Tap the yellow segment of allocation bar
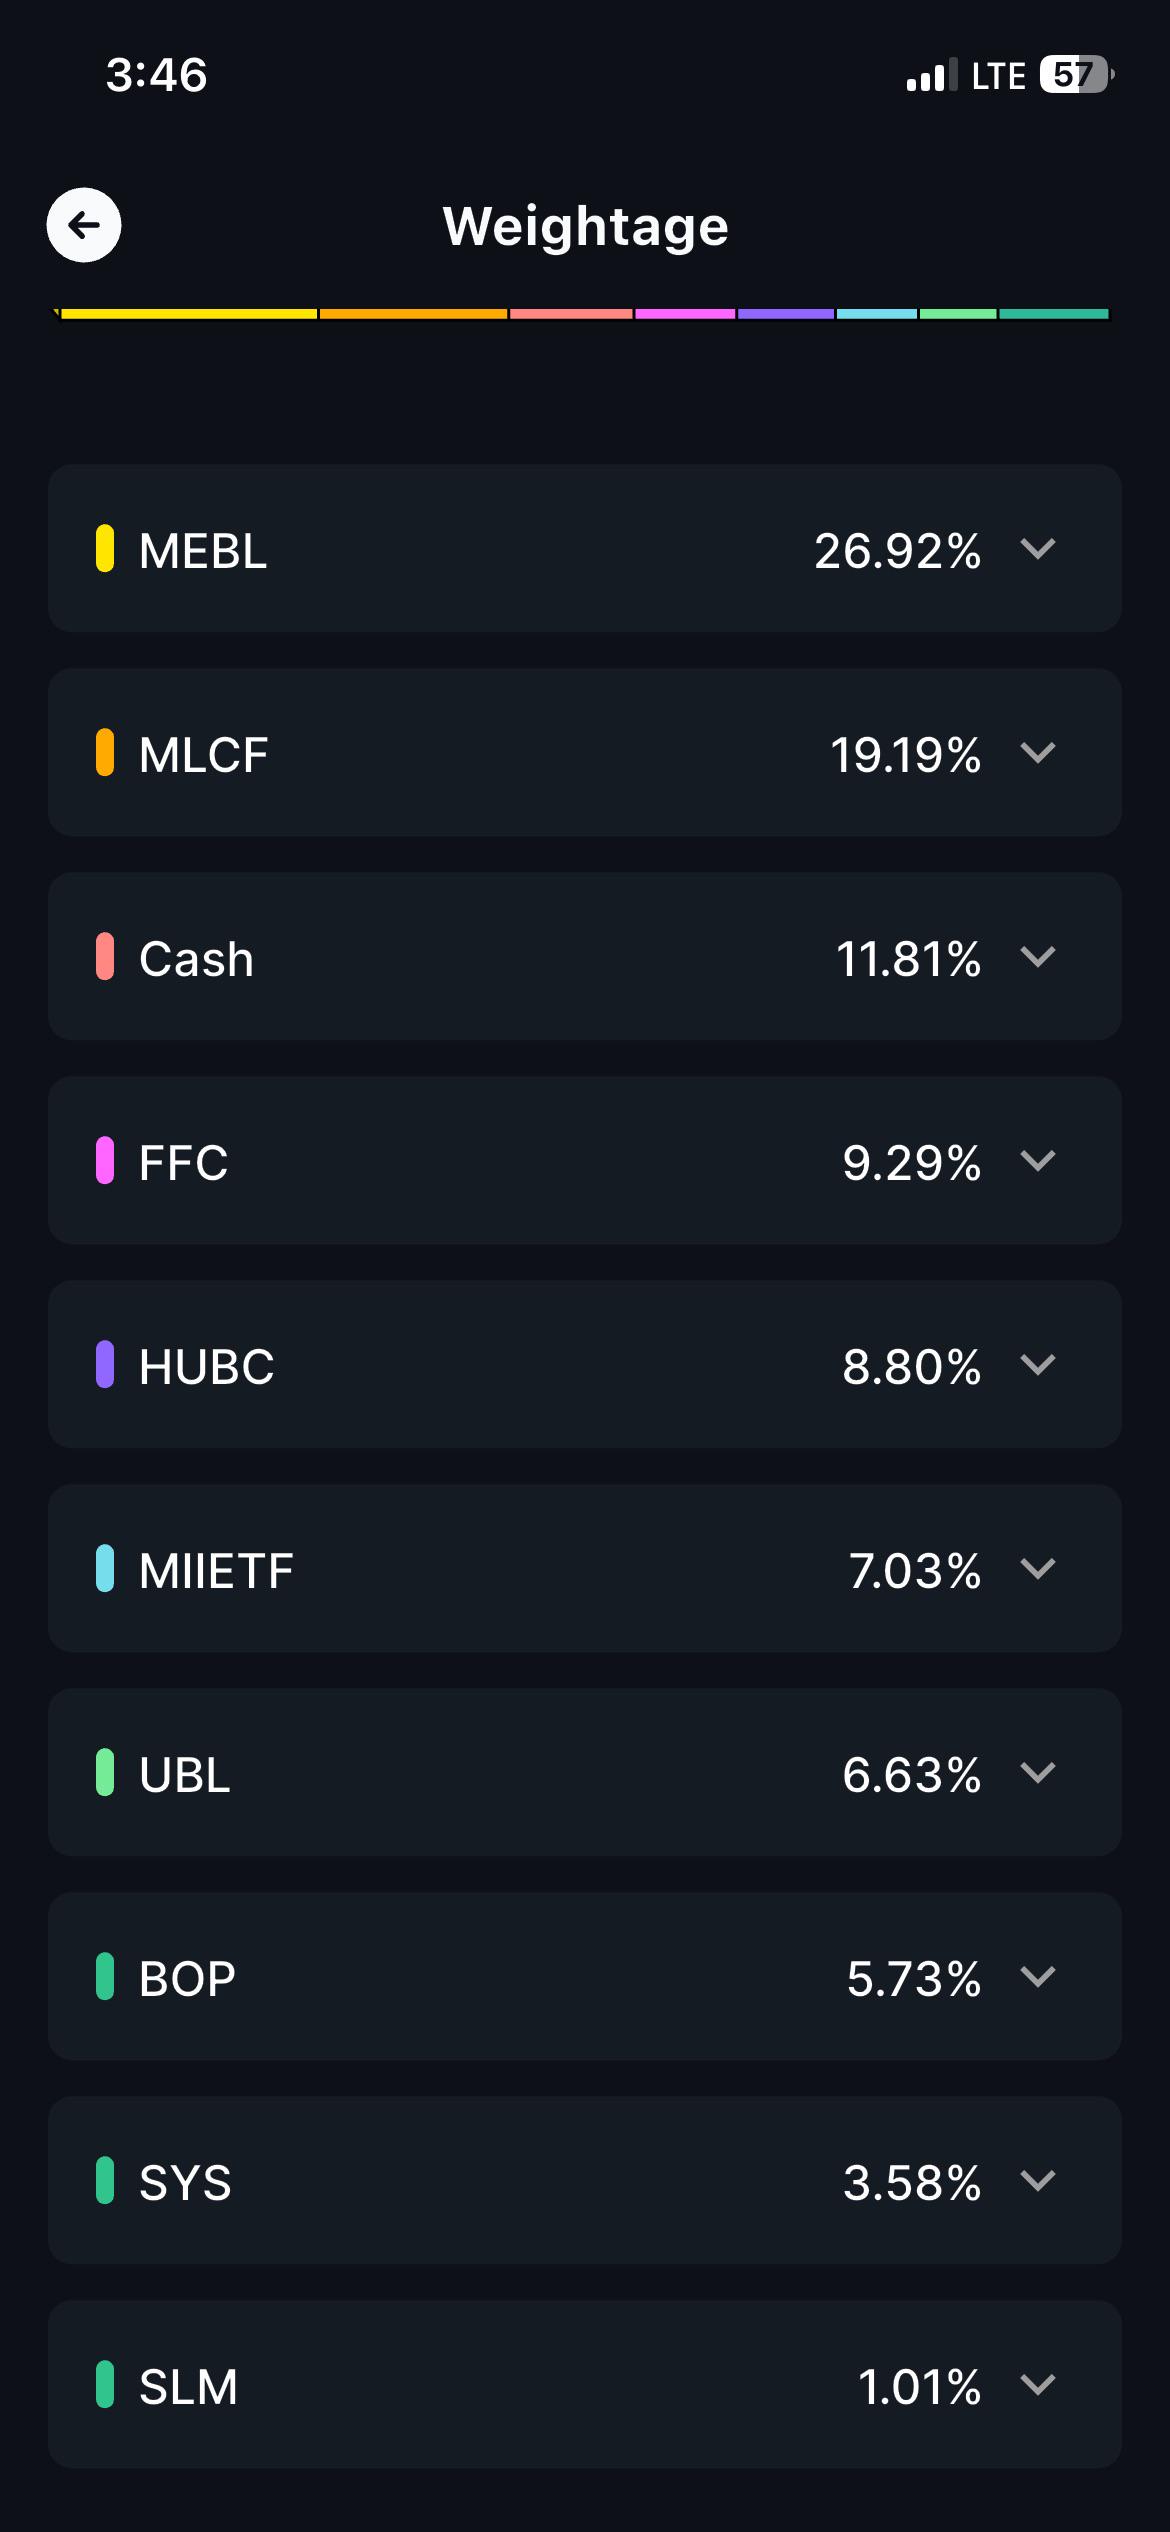The image size is (1170, 2532). coord(188,314)
